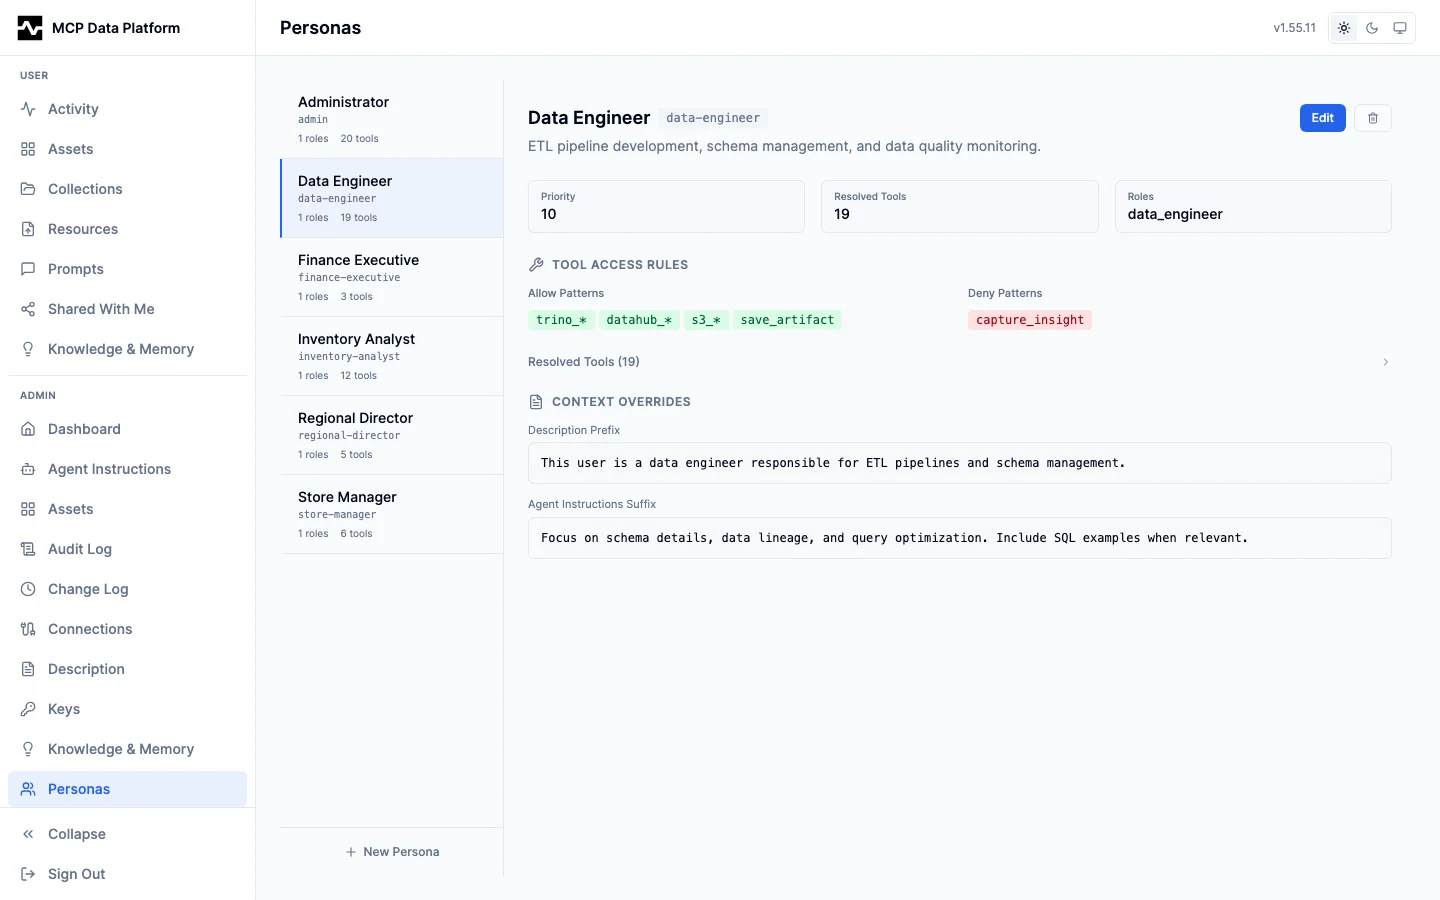Open Shared With Me share icon
Image resolution: width=1440 pixels, height=900 pixels.
point(28,309)
